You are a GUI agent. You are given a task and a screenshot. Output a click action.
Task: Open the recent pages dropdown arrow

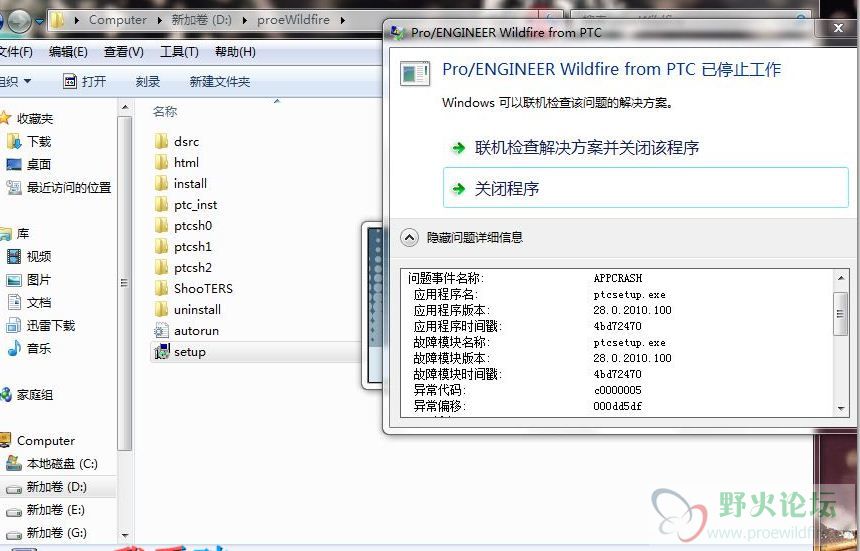39,21
